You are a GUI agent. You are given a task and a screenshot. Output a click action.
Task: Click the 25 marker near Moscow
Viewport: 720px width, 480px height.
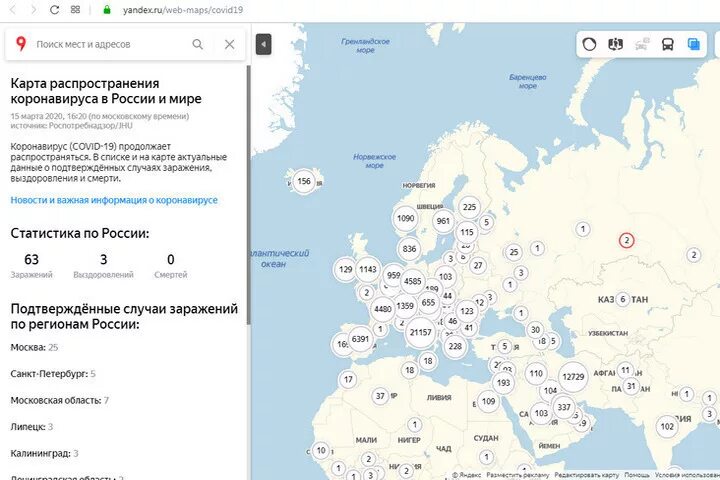click(514, 252)
